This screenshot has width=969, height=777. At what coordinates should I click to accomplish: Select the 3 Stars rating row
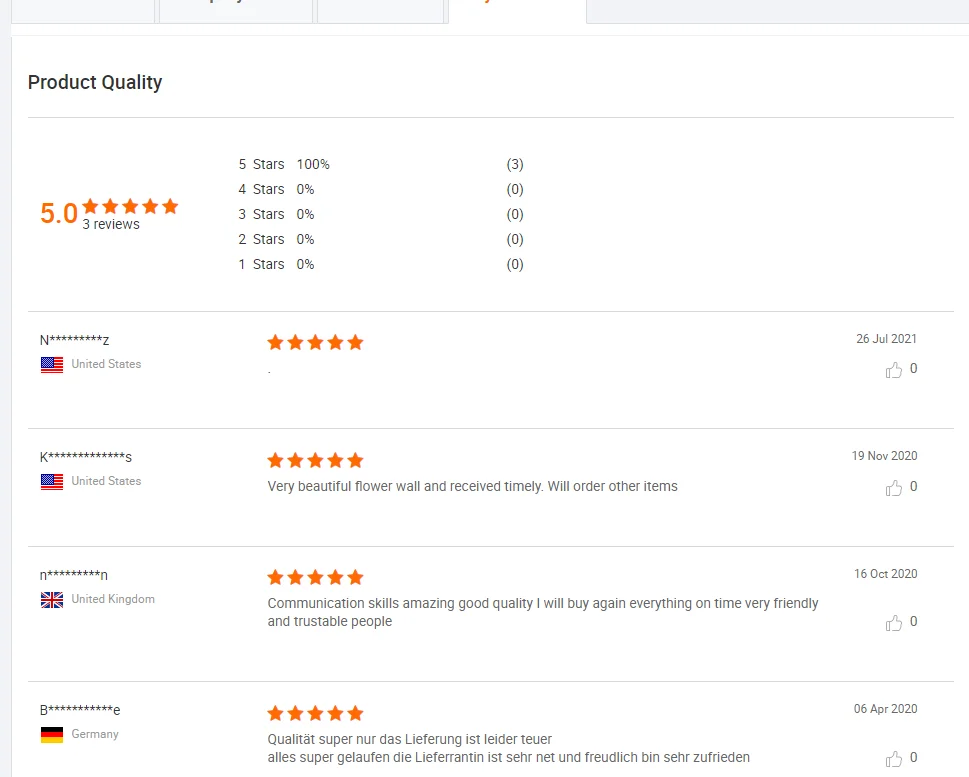(261, 214)
